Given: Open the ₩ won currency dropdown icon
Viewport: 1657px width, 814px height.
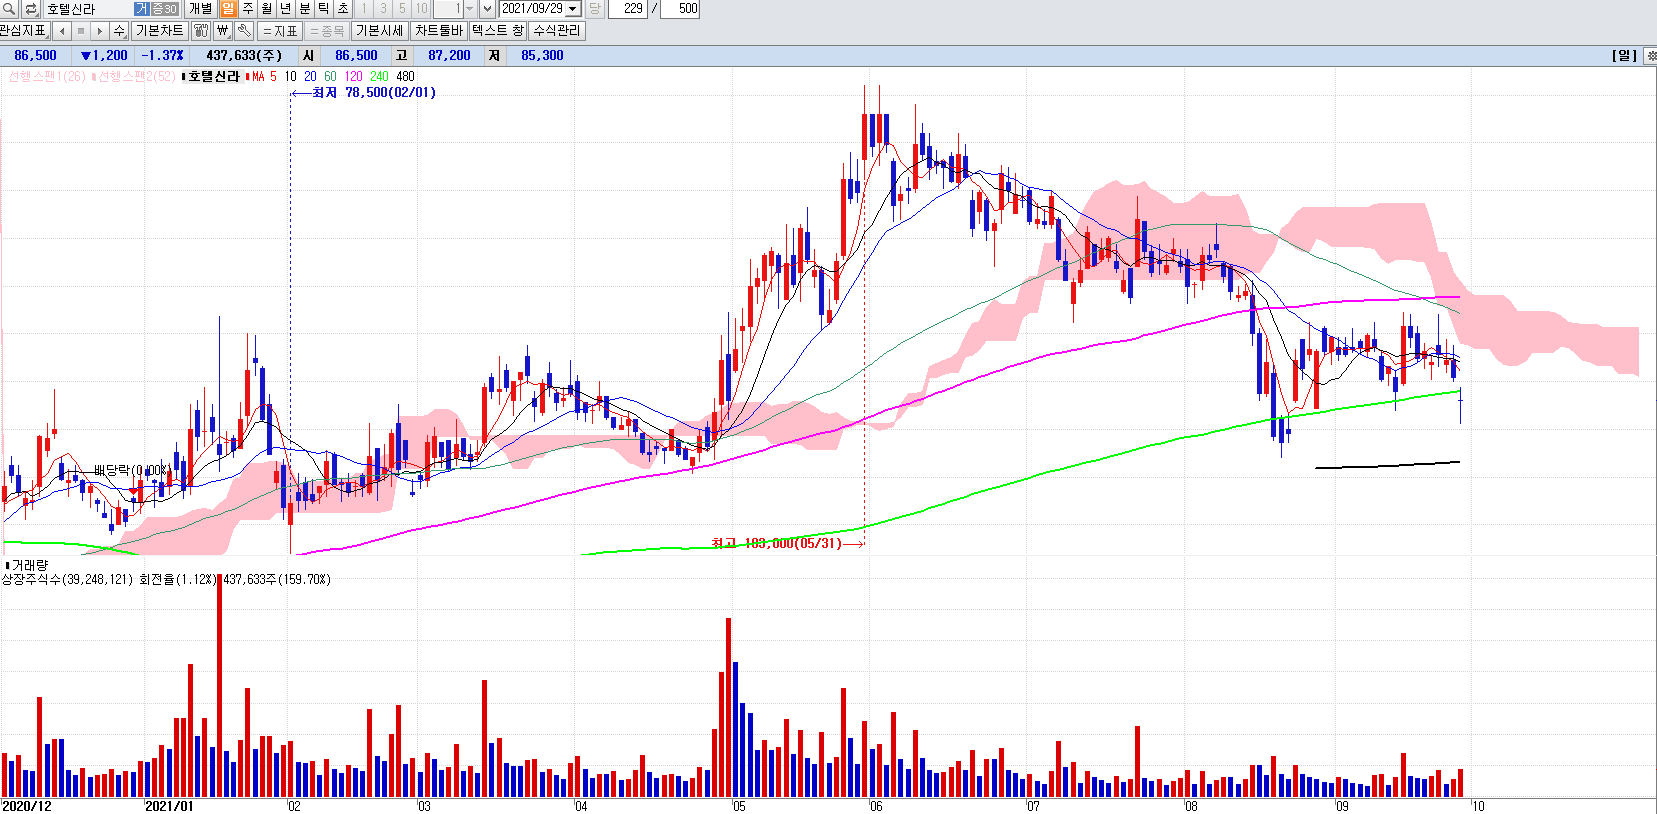Looking at the screenshot, I should coord(223,31).
